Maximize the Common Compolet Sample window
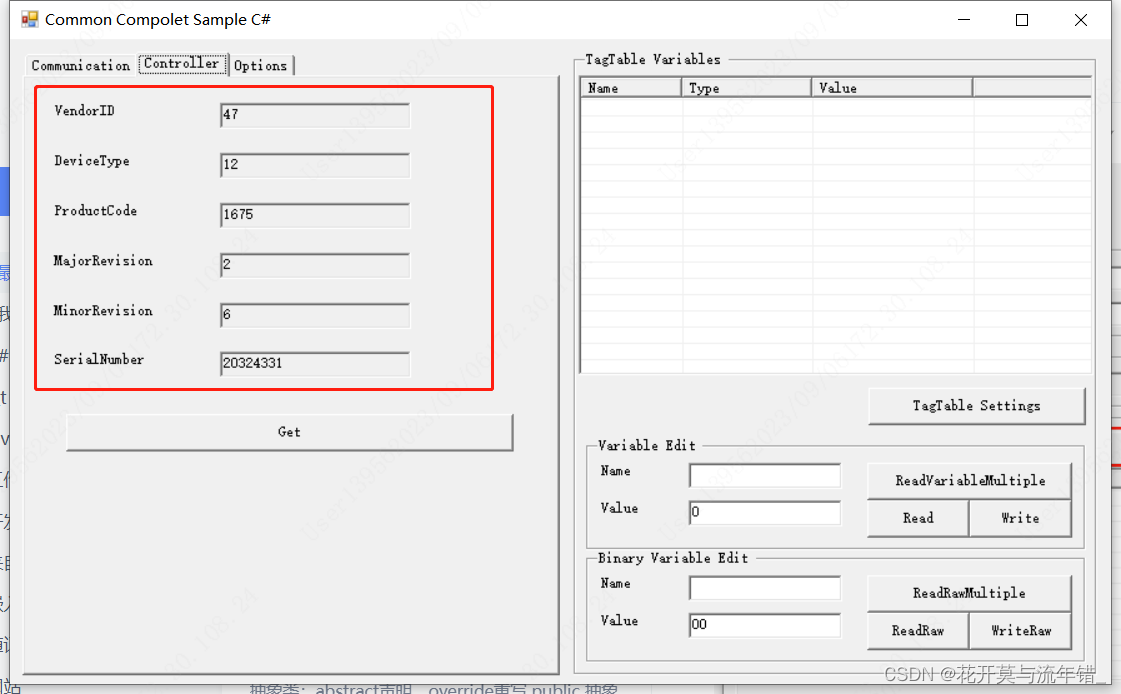Viewport: 1121px width, 694px height. [1022, 20]
